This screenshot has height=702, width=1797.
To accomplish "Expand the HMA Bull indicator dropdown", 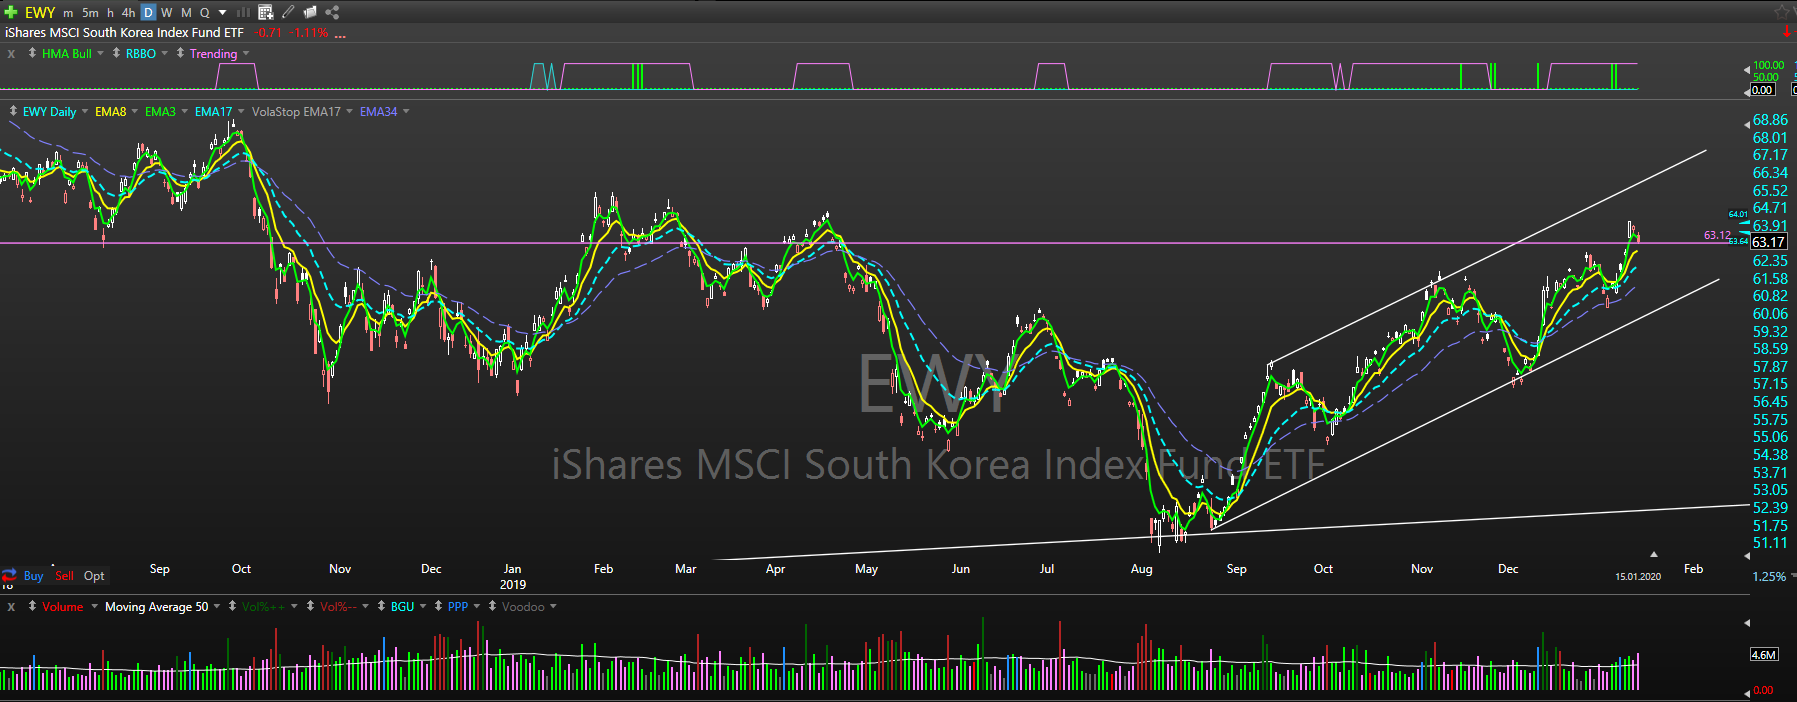I will (100, 54).
